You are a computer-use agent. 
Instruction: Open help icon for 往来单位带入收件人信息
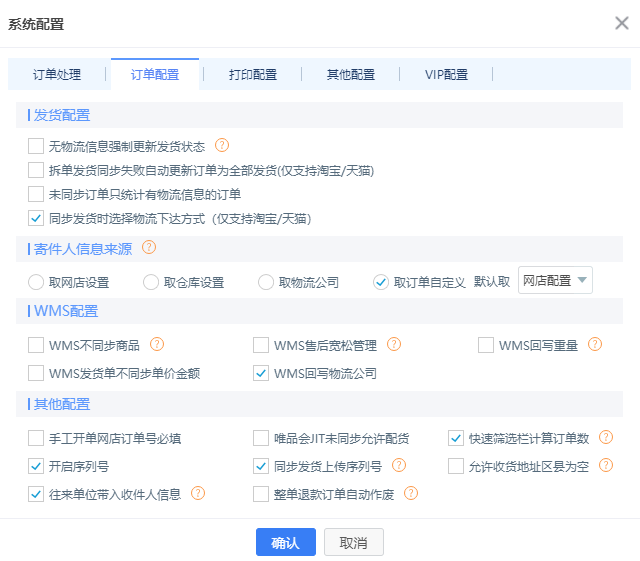(x=198, y=493)
